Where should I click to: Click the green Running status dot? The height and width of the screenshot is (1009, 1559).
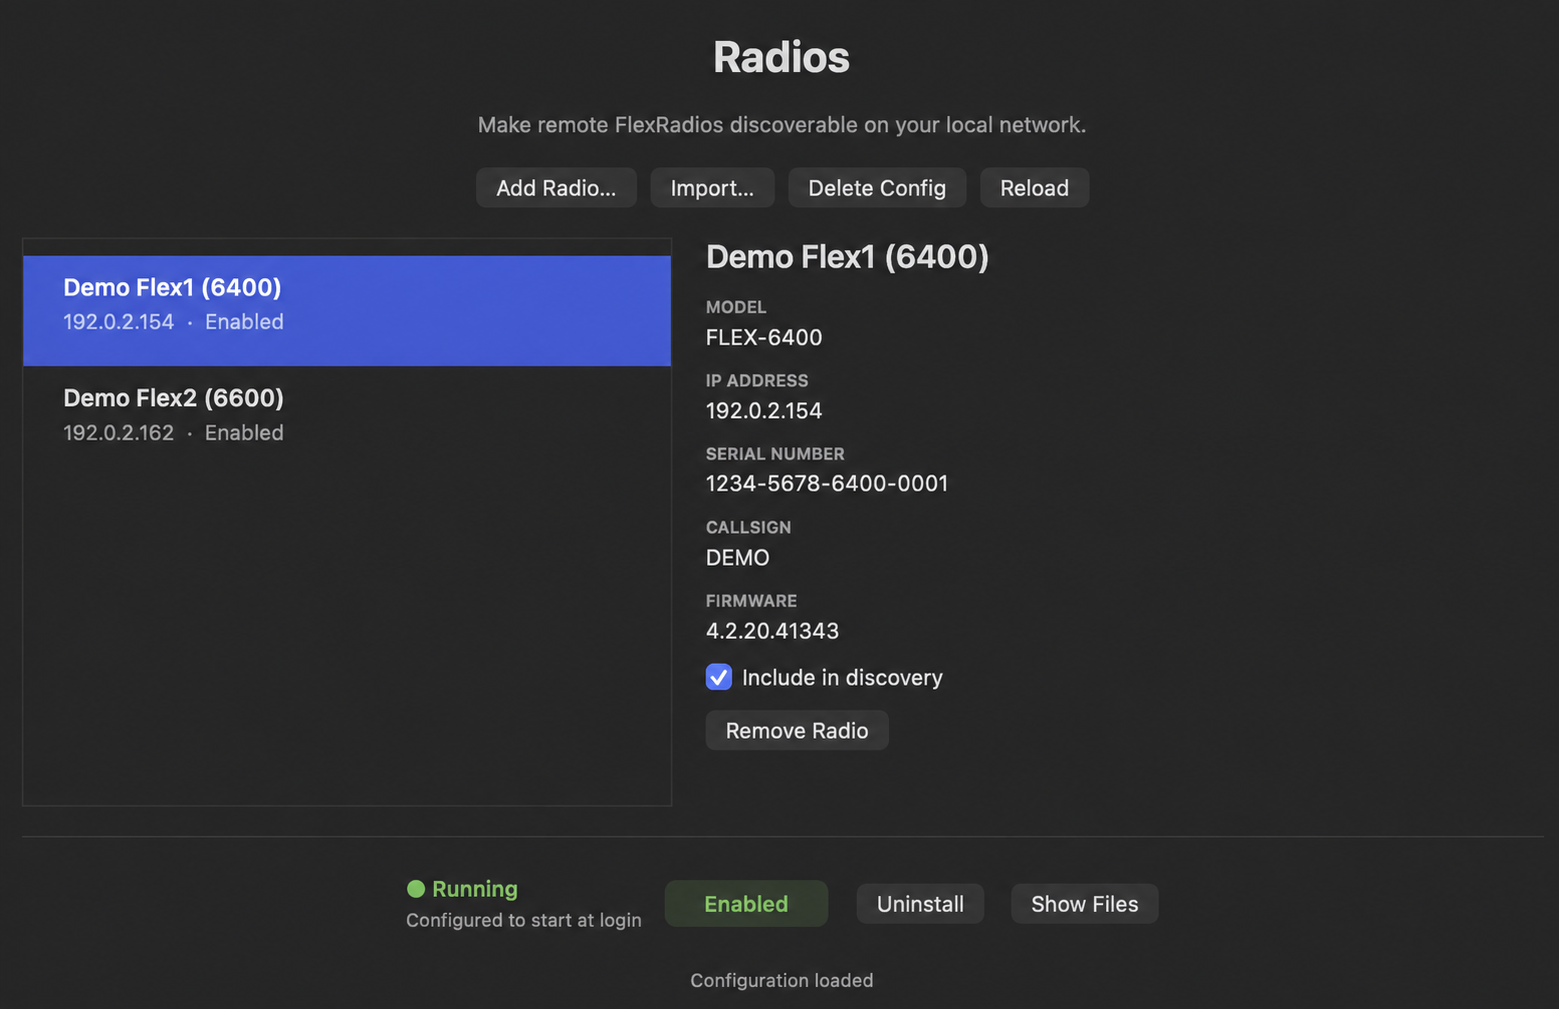coord(416,889)
